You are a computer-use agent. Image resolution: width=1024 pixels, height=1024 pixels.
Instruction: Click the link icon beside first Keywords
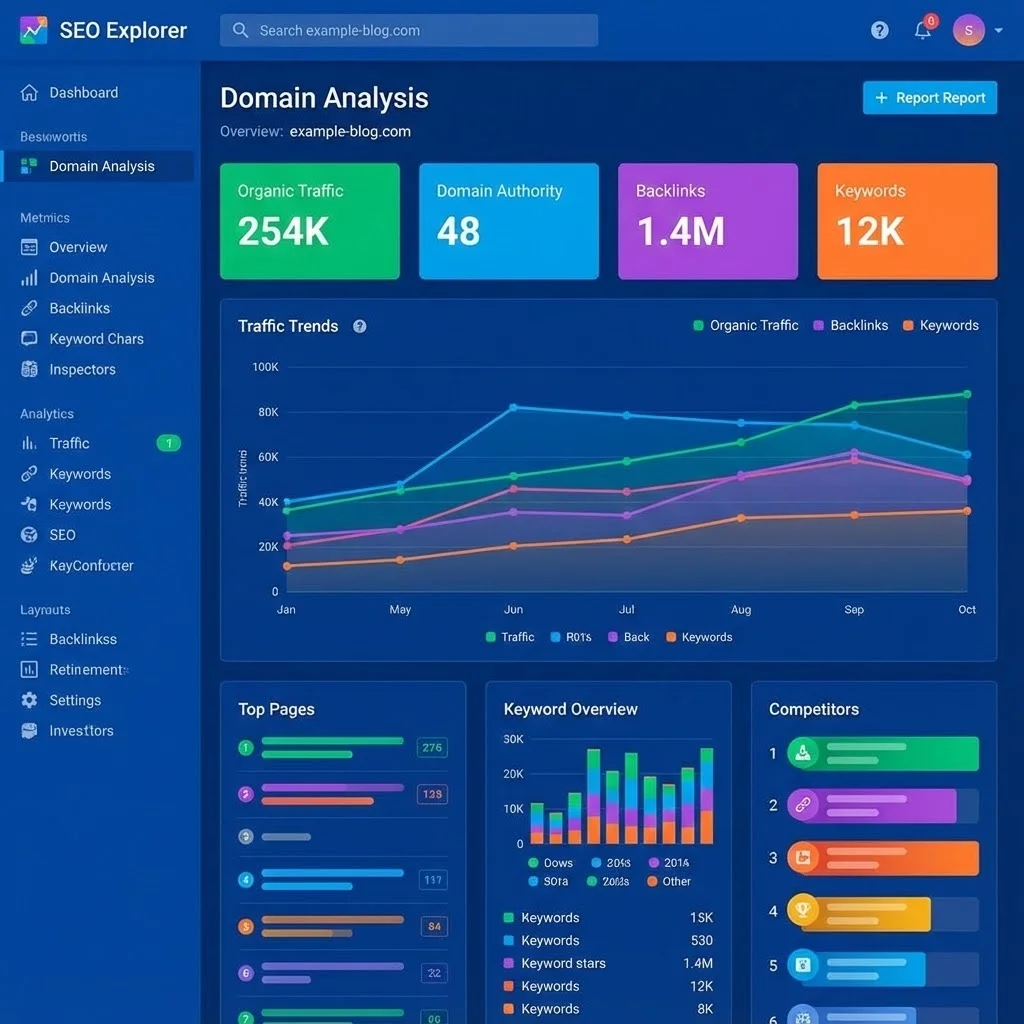pyautogui.click(x=29, y=473)
